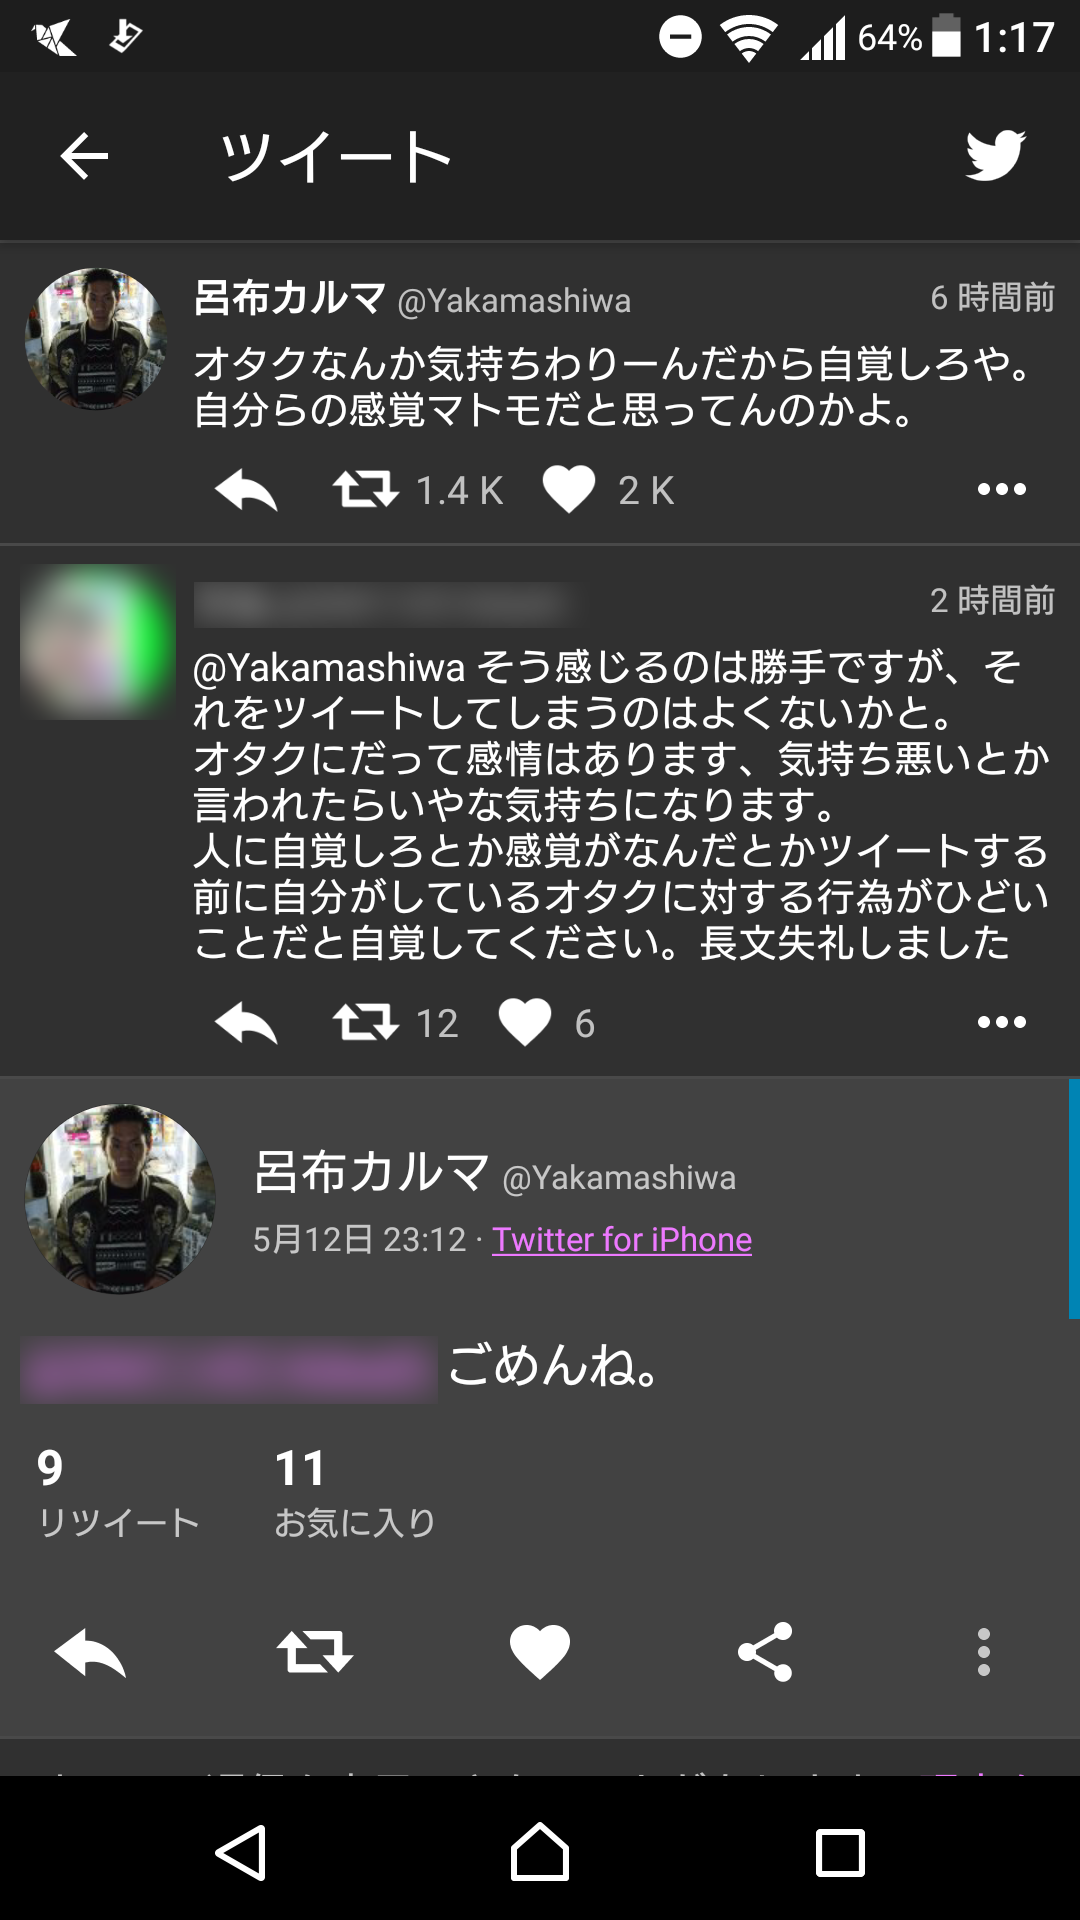Open 呂布カルマ avatar in the main tweet

120,1199
